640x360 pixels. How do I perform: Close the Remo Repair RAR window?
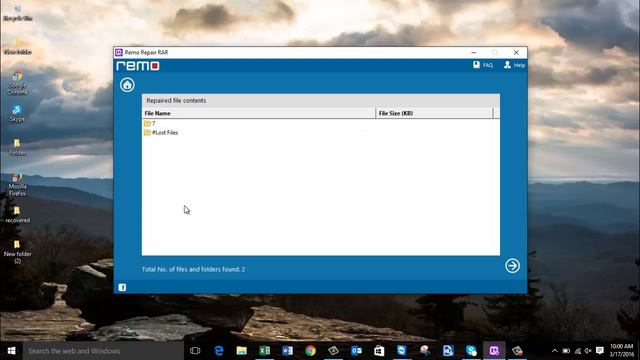pyautogui.click(x=516, y=53)
